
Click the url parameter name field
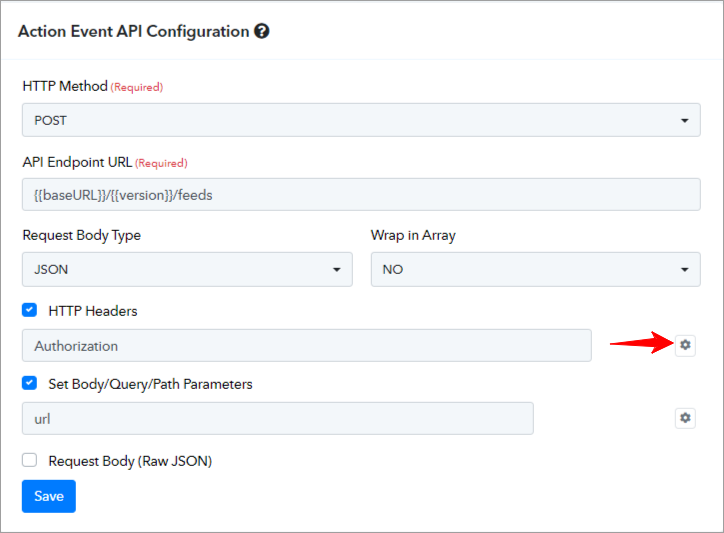pos(278,418)
